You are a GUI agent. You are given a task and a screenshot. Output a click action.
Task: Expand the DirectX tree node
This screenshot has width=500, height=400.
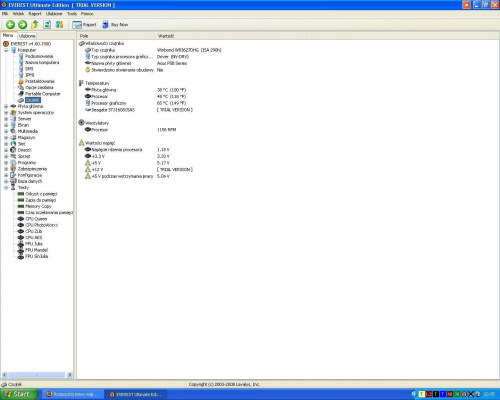pyautogui.click(x=6, y=150)
